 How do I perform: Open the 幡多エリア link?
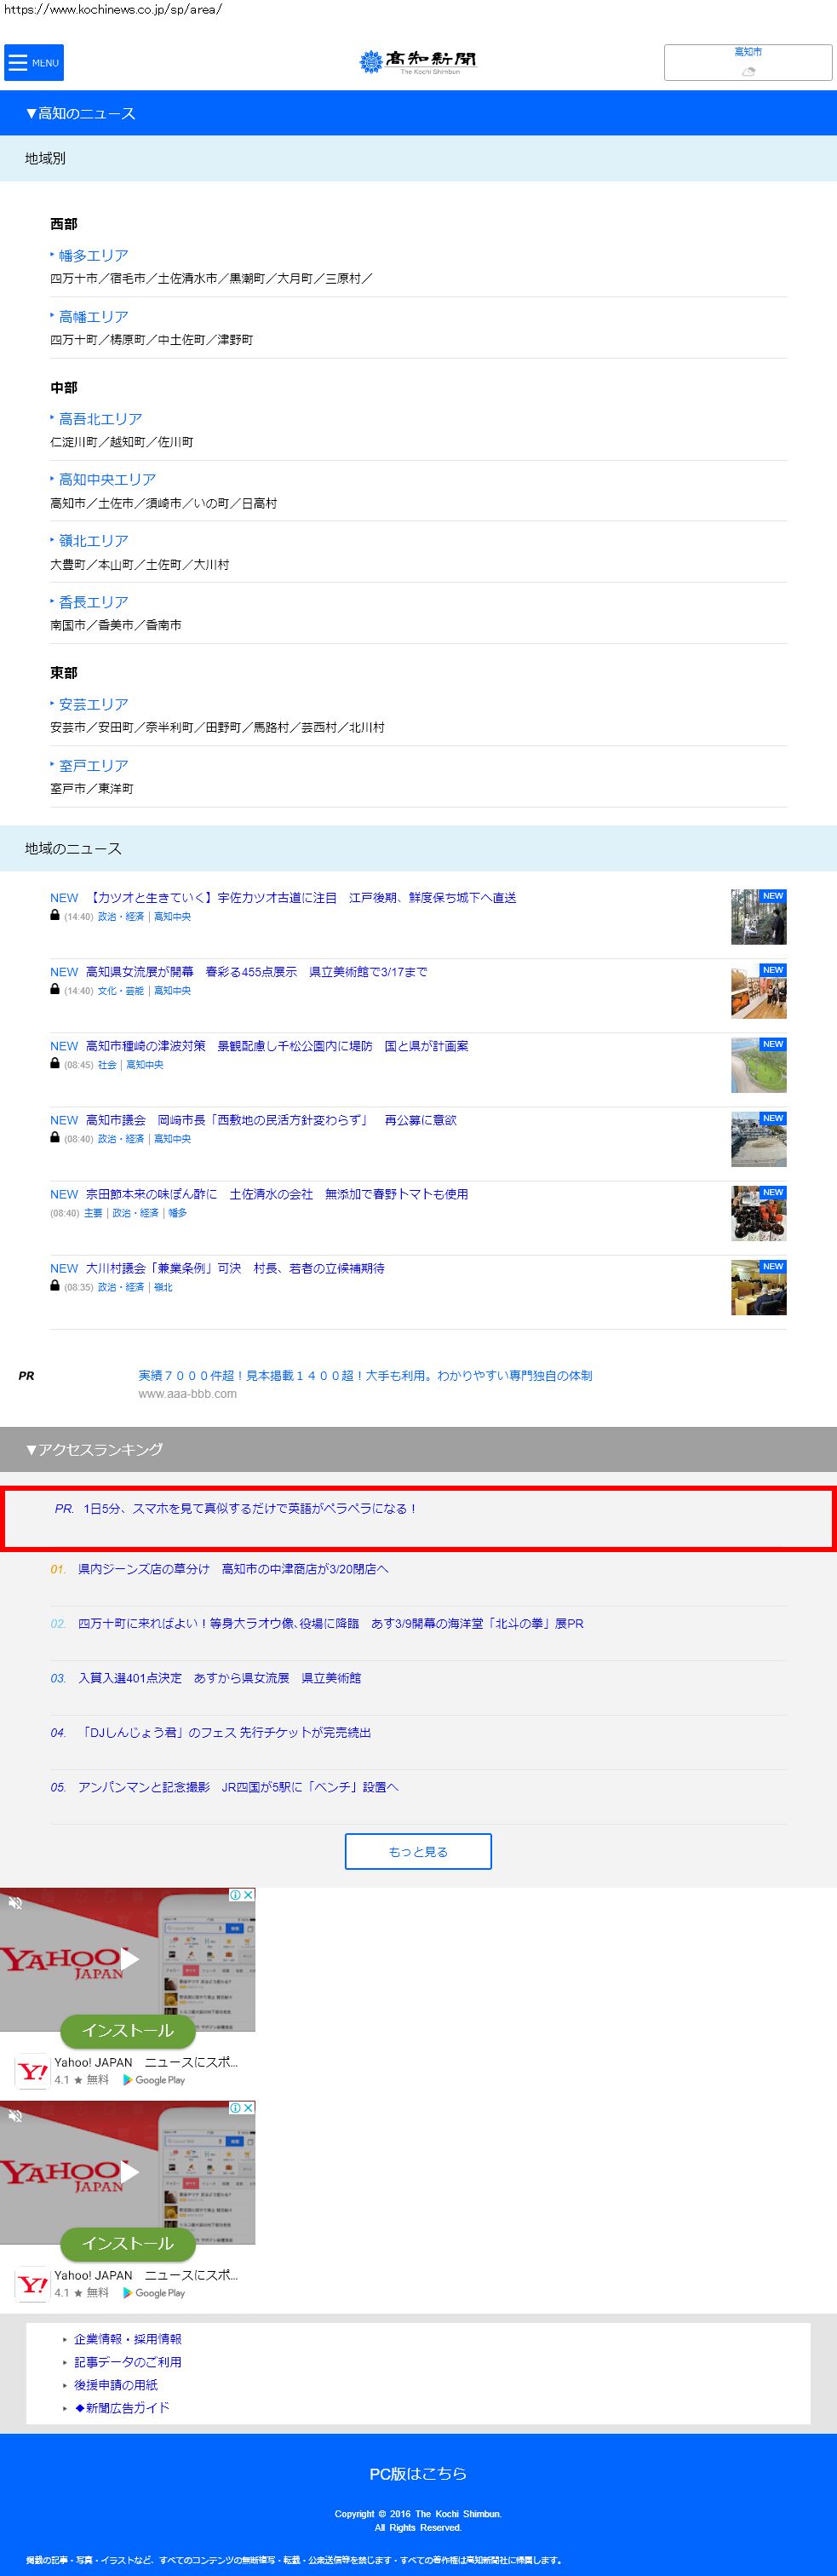[x=93, y=255]
